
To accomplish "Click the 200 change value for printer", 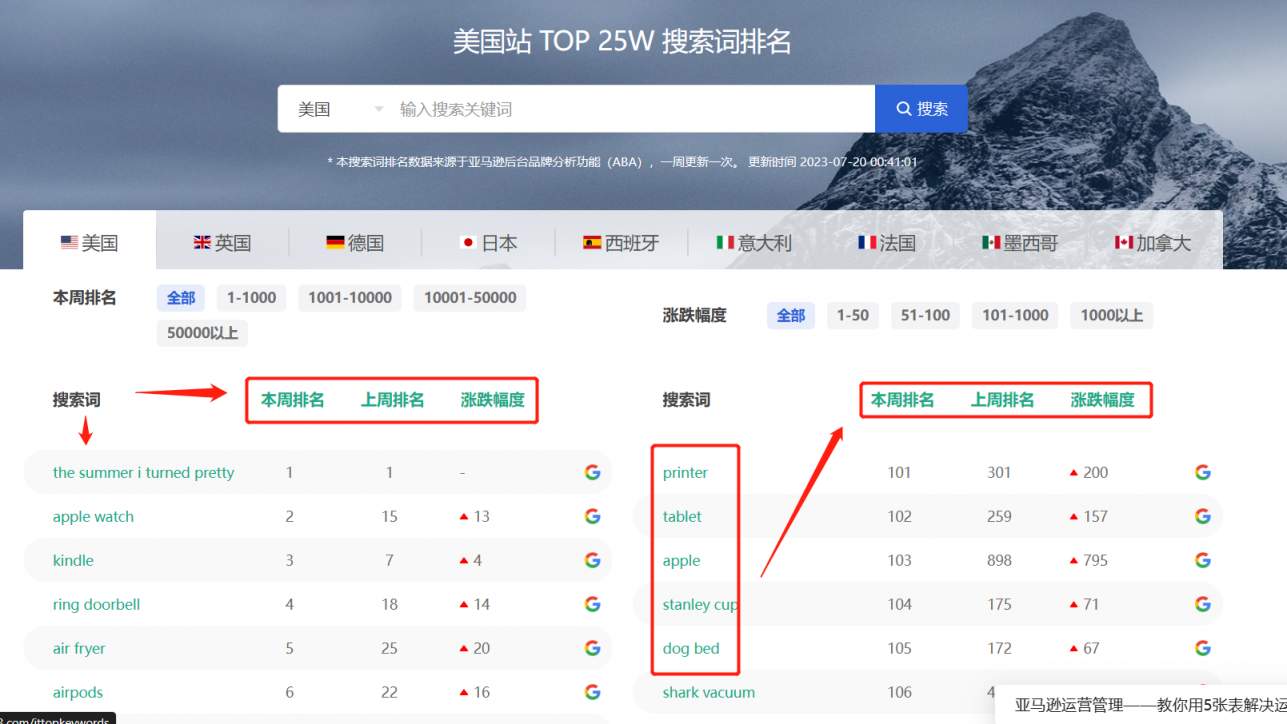I will (1095, 472).
